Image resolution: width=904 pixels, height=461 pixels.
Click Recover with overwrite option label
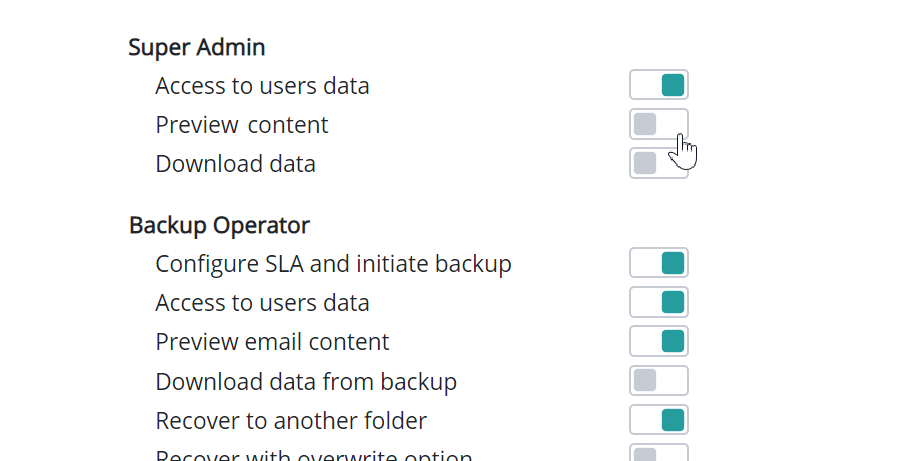point(313,456)
